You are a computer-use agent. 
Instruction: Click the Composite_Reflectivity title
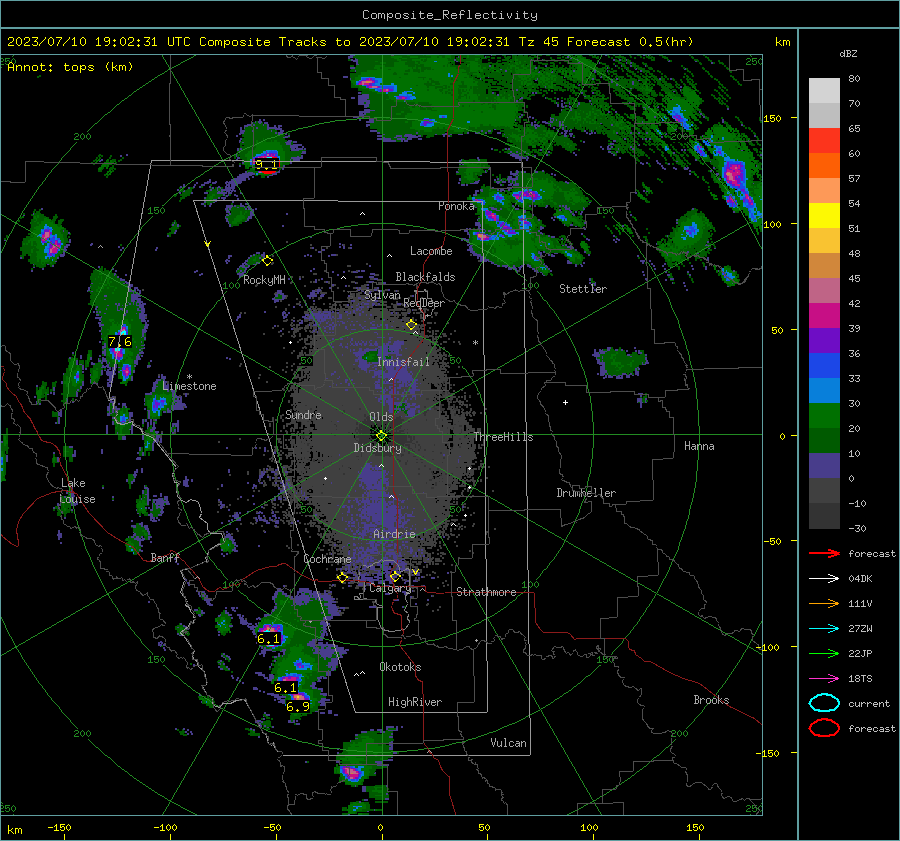tap(449, 15)
